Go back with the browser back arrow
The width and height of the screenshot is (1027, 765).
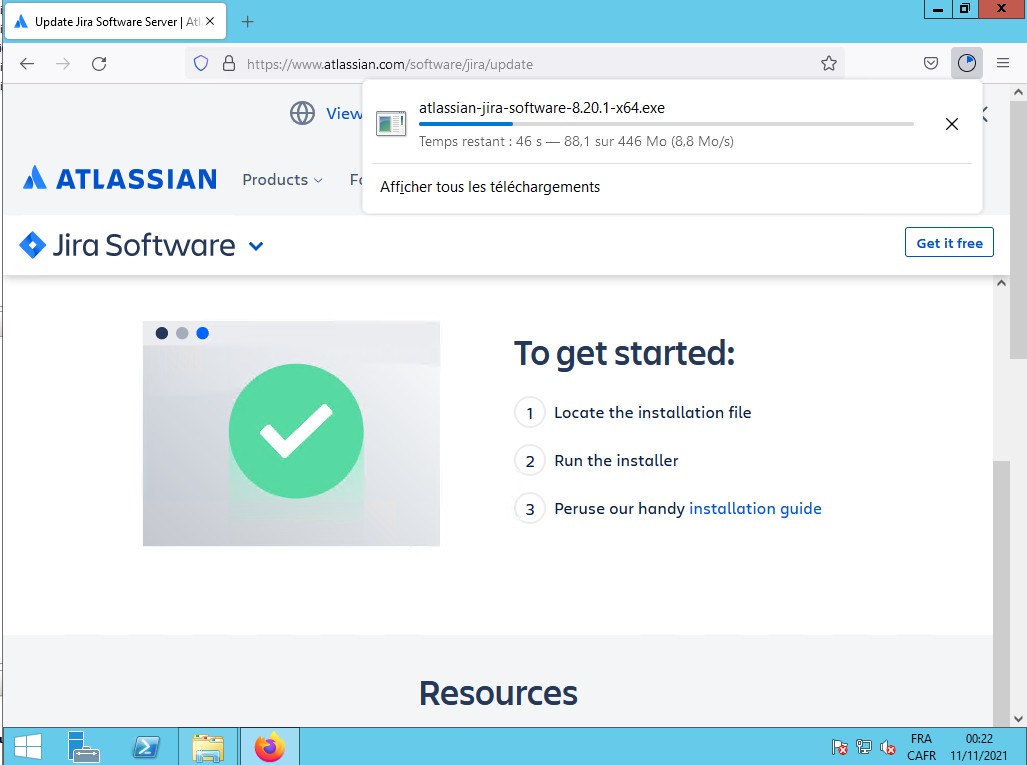tap(27, 64)
